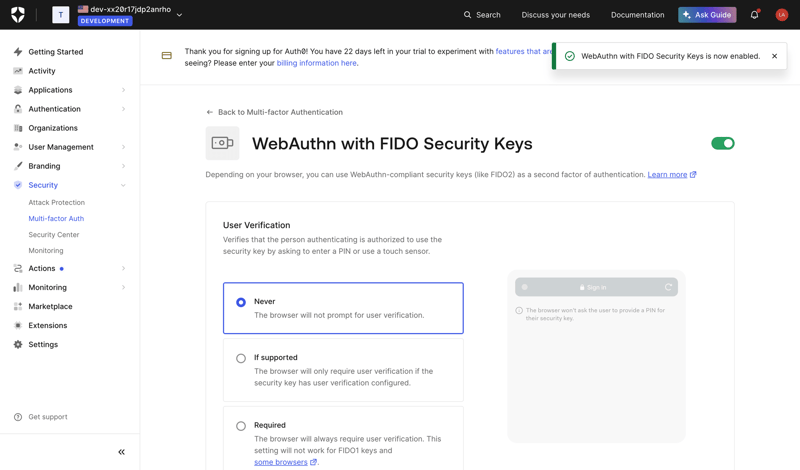Click the Search magnifier icon
Image resolution: width=800 pixels, height=470 pixels.
(x=467, y=15)
